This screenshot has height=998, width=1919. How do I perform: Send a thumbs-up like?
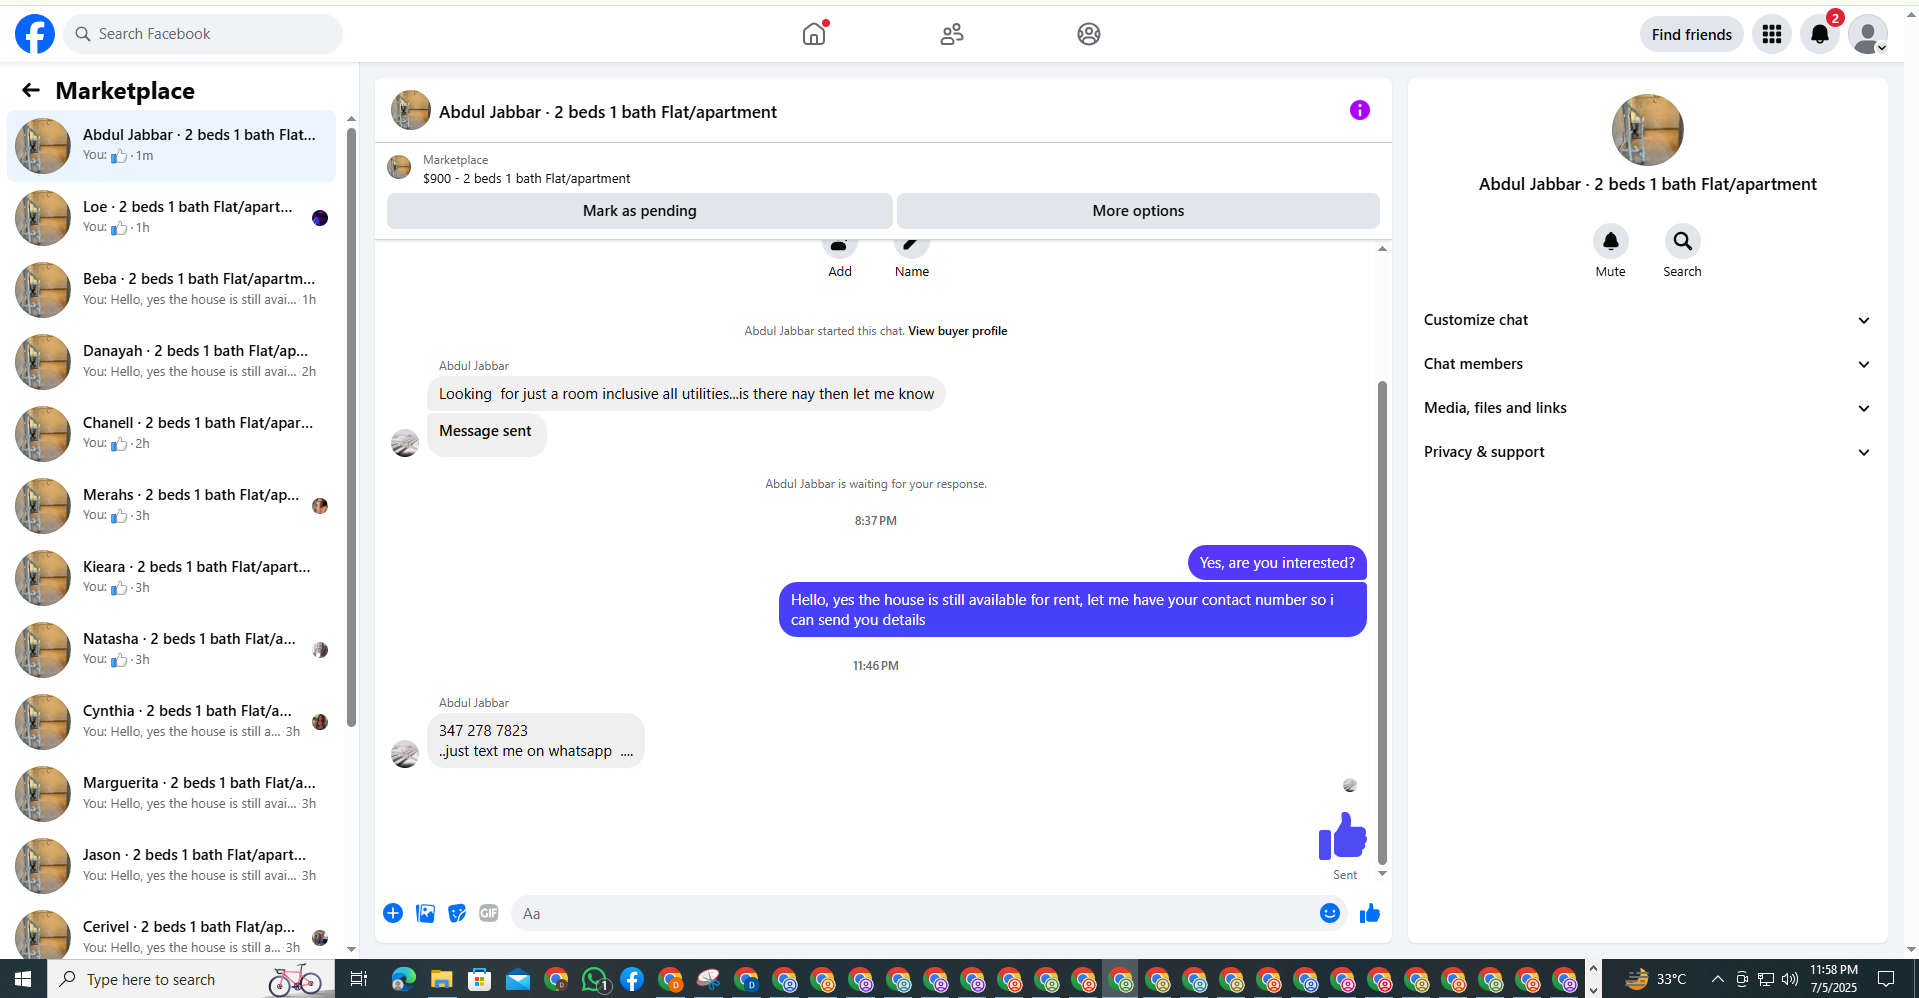coord(1370,913)
